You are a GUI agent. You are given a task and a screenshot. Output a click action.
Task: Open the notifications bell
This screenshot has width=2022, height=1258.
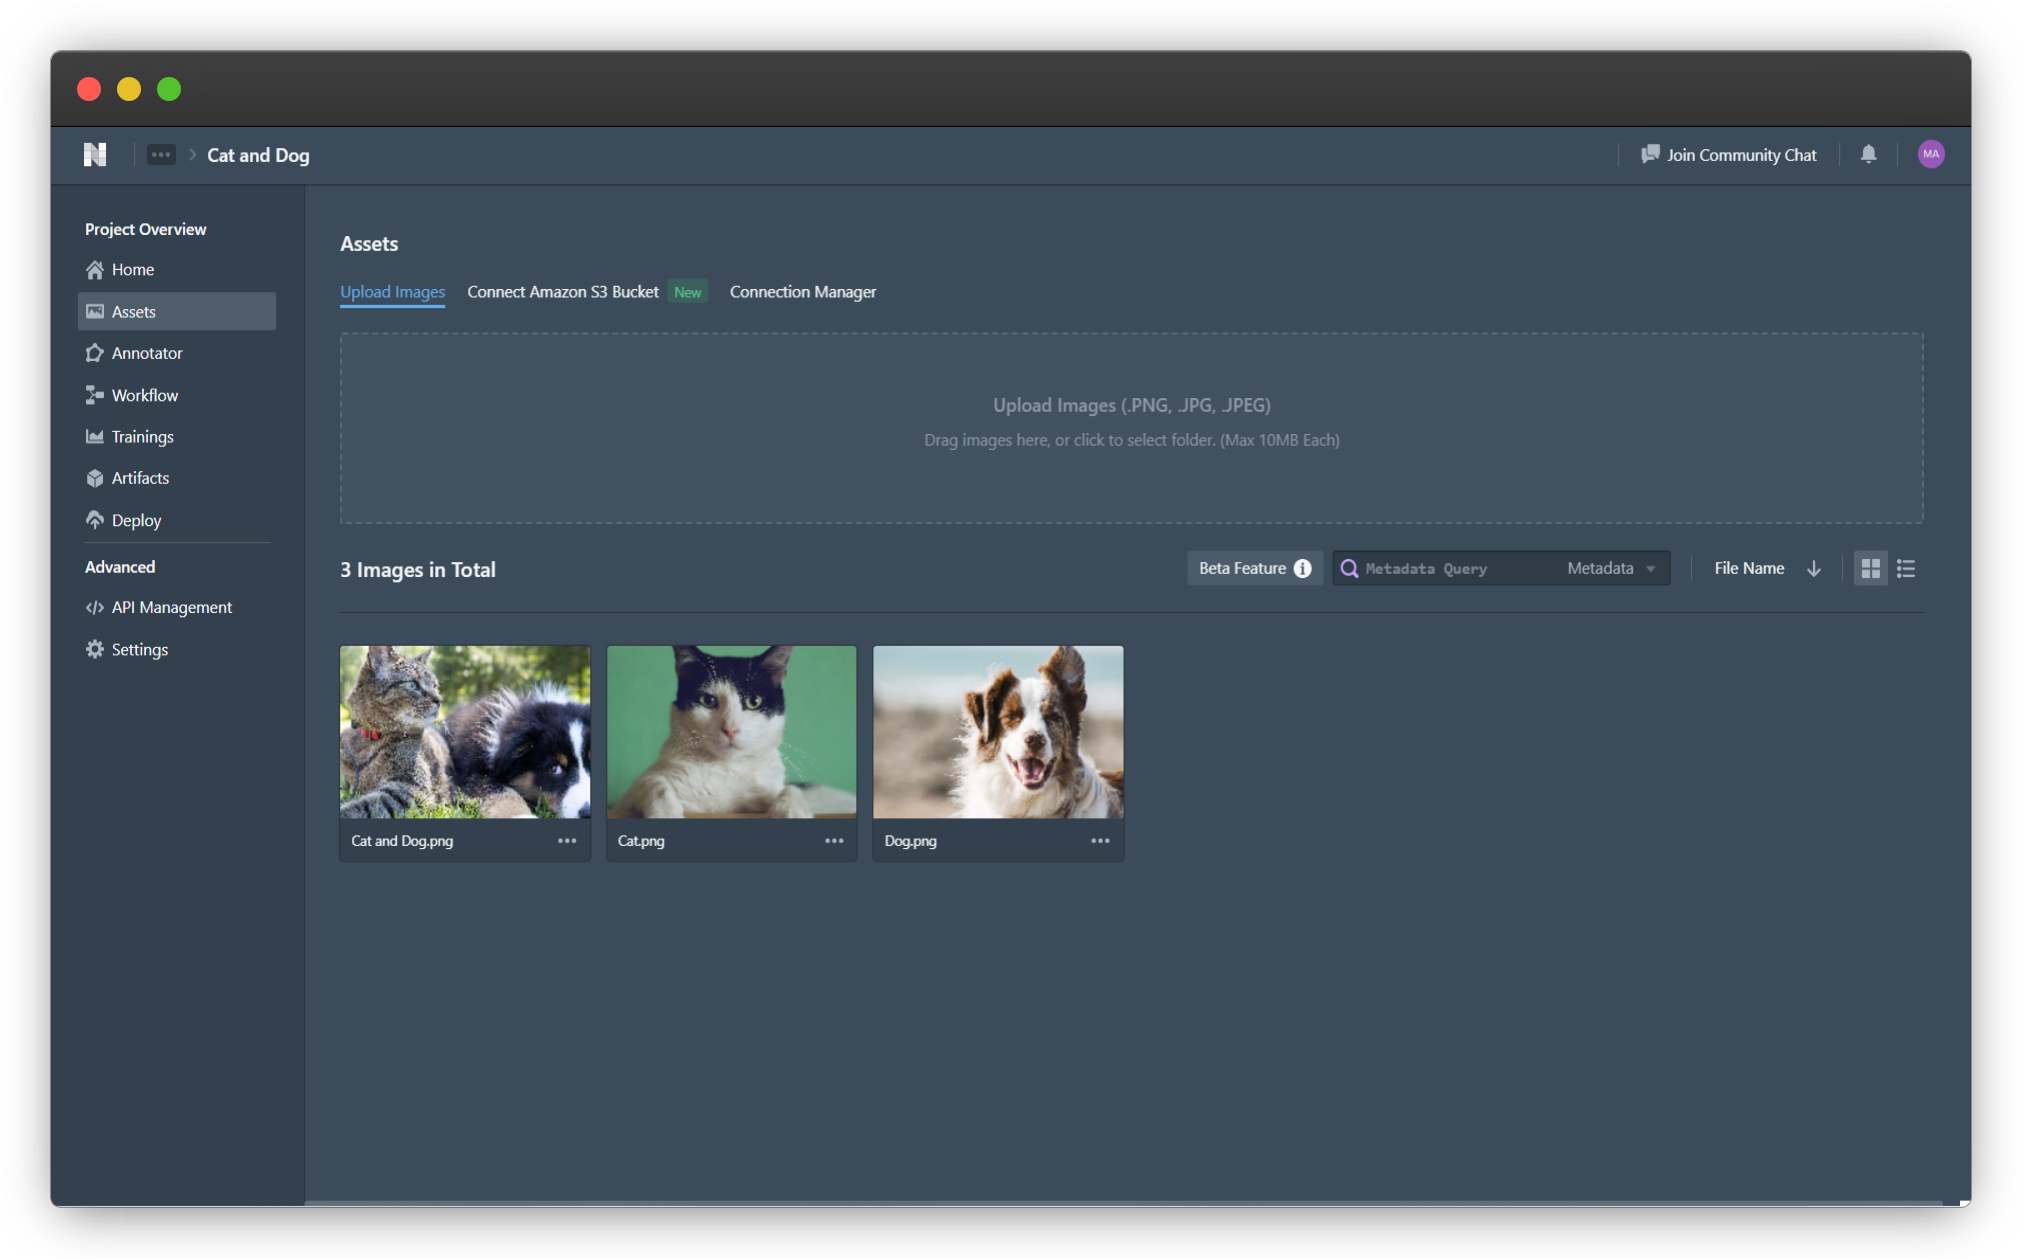1868,154
